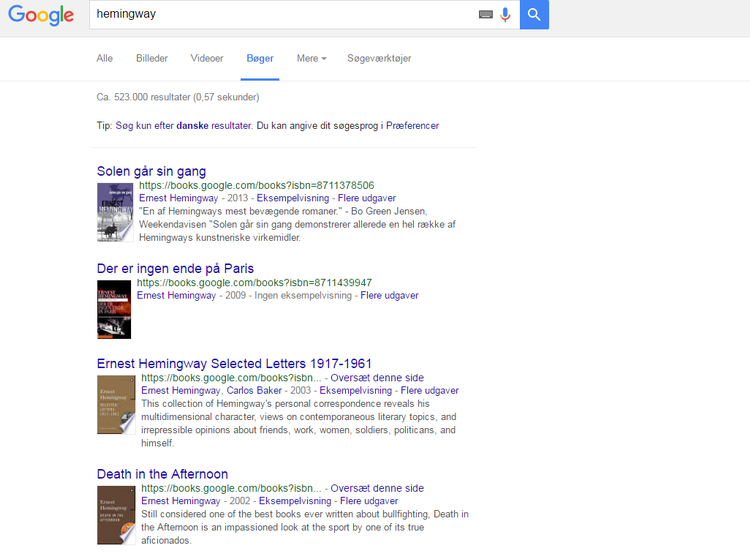Click Flere udgaver for Death in the Afternoon
This screenshot has height=556, width=750.
[369, 501]
